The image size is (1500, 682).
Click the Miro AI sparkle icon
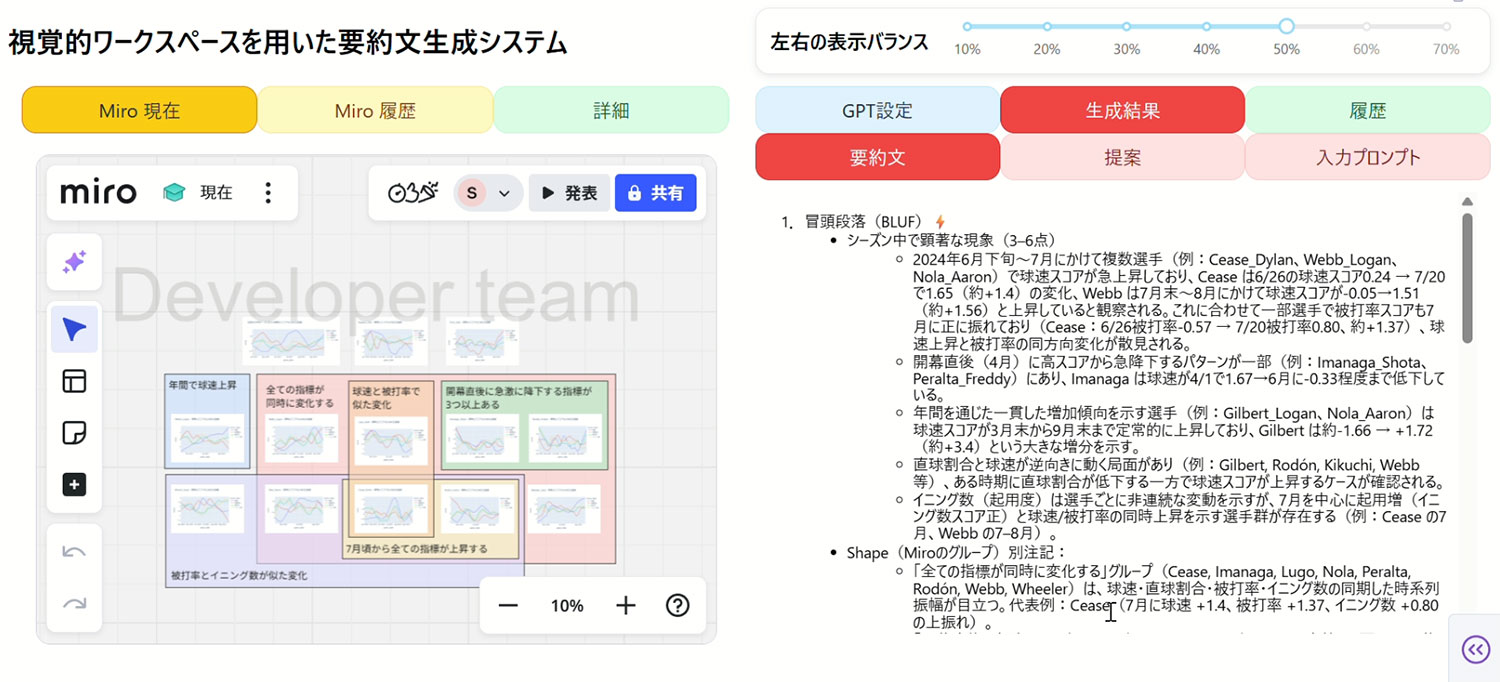tap(75, 263)
